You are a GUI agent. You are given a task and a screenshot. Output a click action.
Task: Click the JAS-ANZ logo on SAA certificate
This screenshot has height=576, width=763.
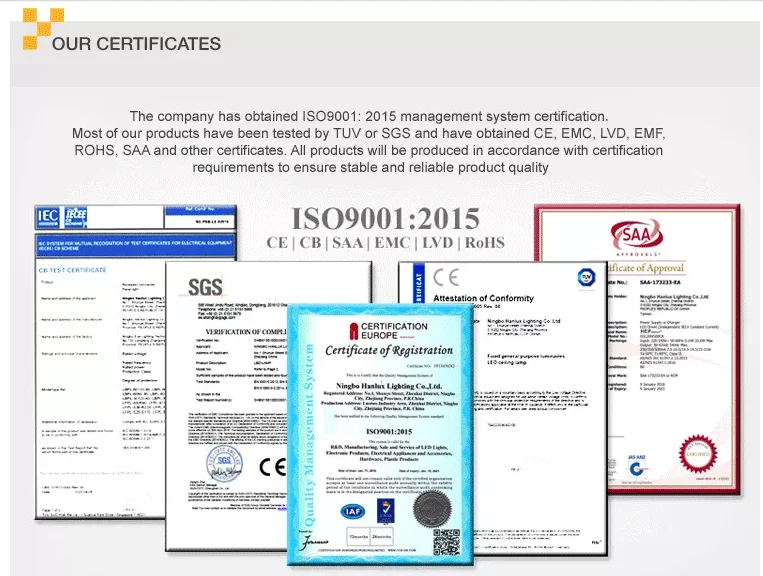[636, 467]
